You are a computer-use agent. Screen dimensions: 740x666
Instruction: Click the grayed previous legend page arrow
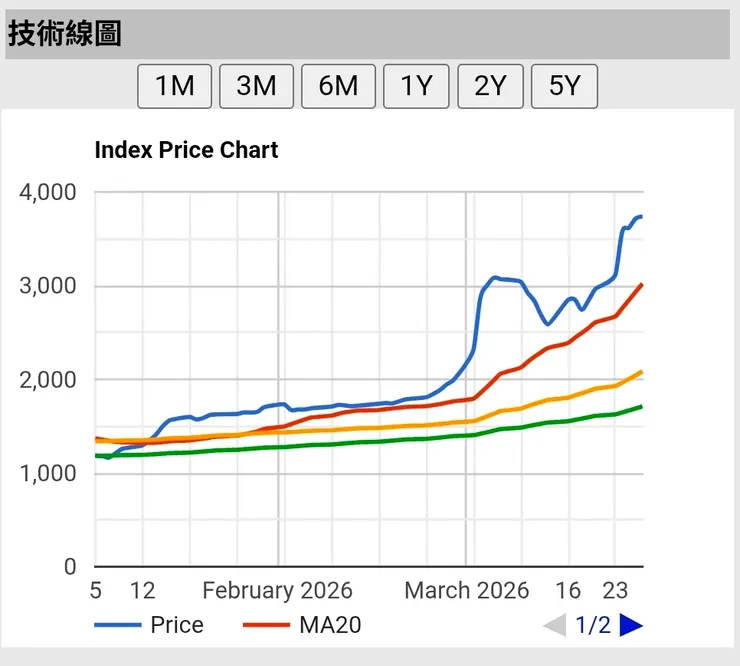click(553, 625)
